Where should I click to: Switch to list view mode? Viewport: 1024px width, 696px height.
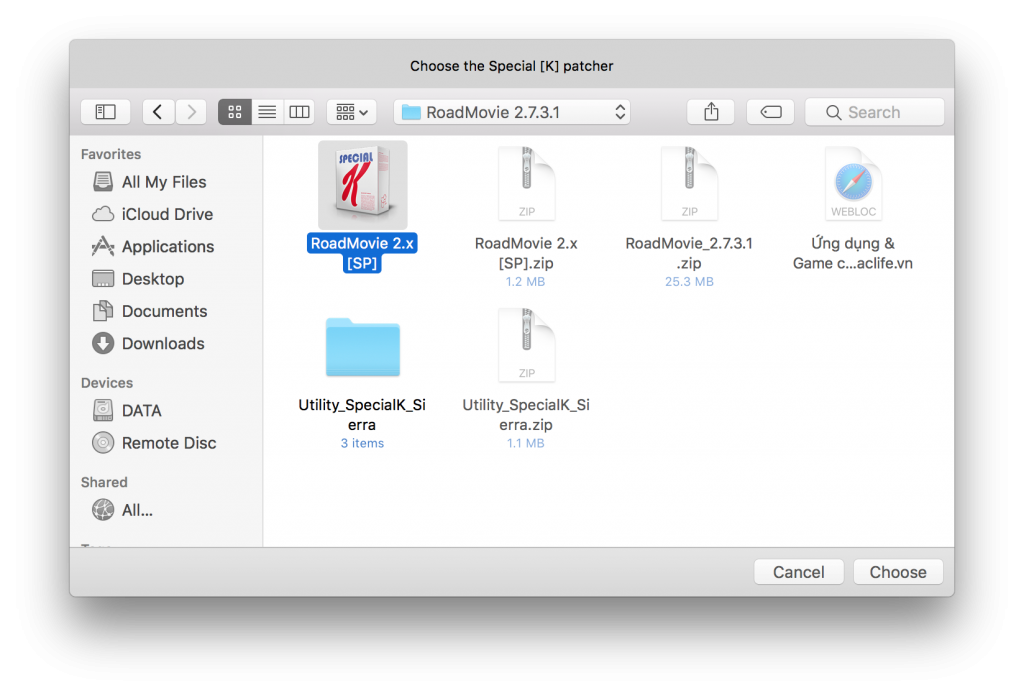[x=267, y=112]
